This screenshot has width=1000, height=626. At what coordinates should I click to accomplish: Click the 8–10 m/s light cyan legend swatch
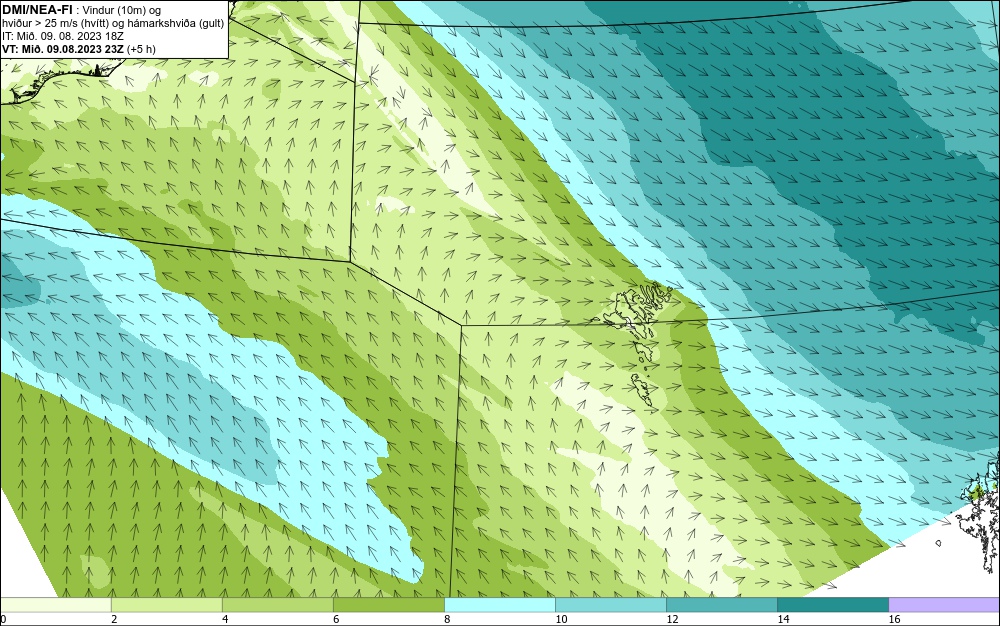click(x=499, y=604)
